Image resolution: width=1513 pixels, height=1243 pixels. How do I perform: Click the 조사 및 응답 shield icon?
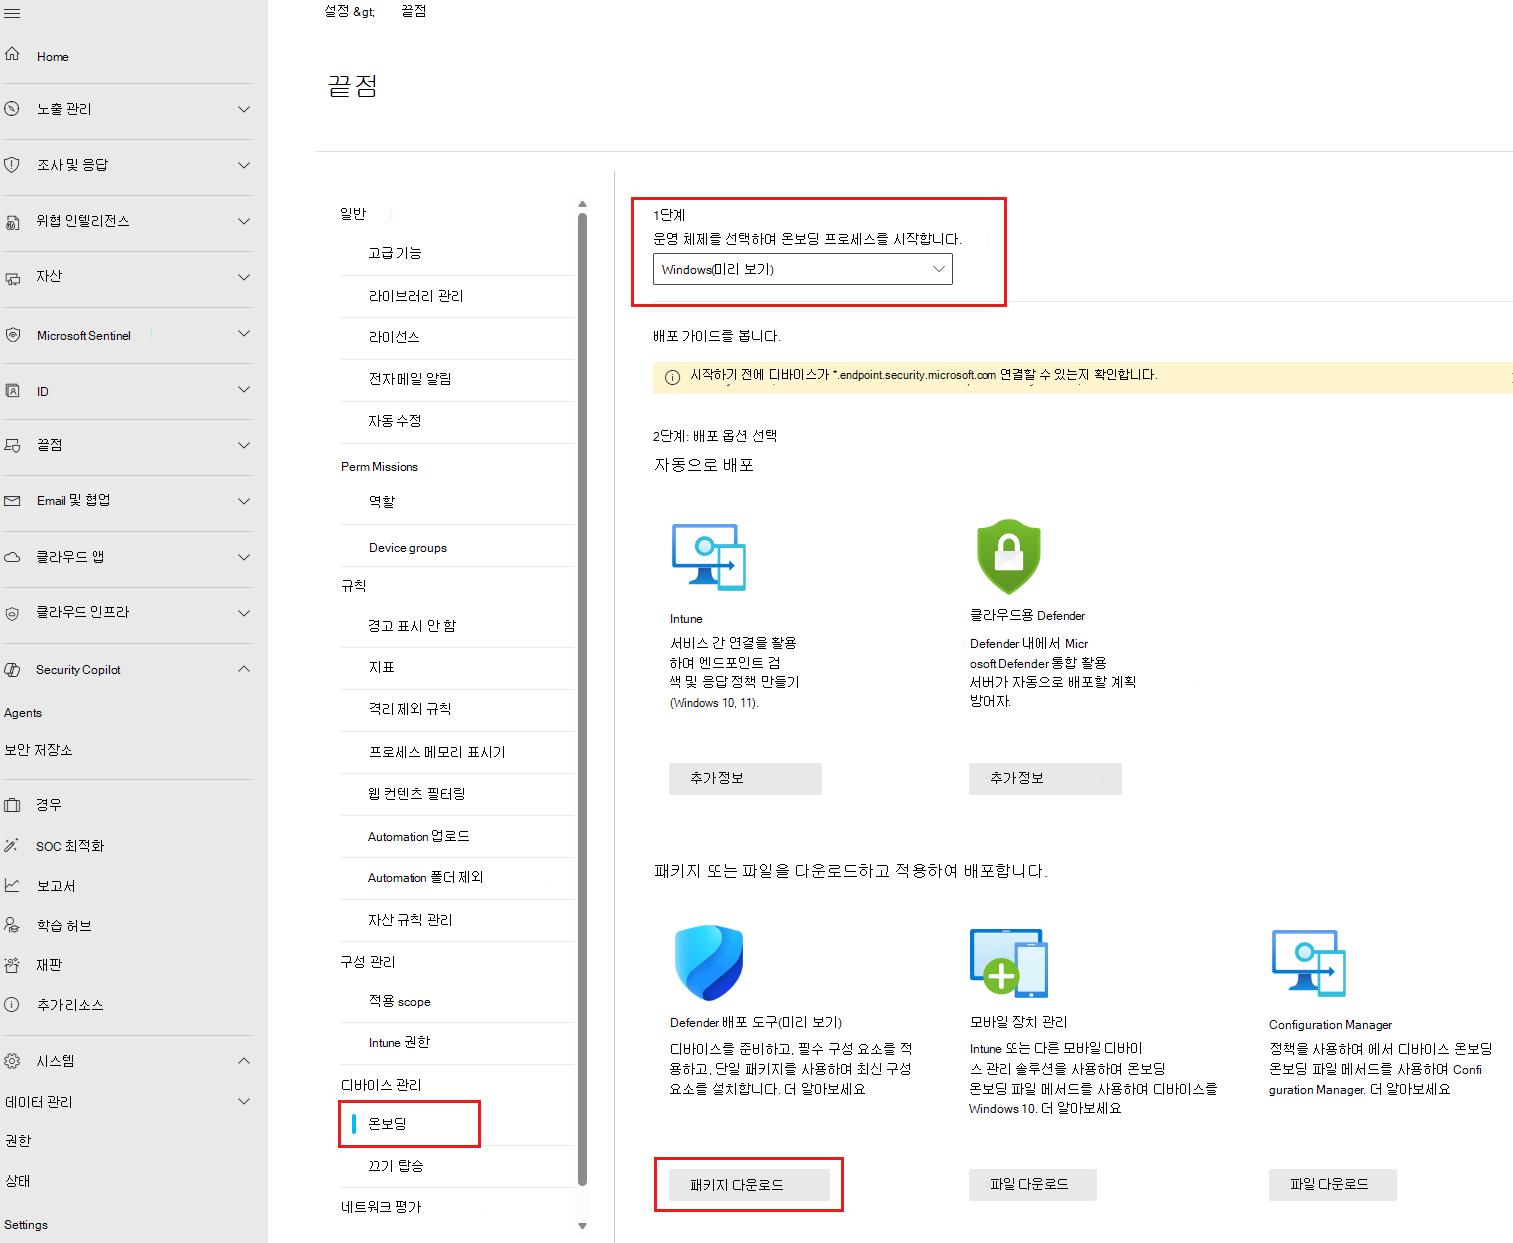pyautogui.click(x=12, y=164)
